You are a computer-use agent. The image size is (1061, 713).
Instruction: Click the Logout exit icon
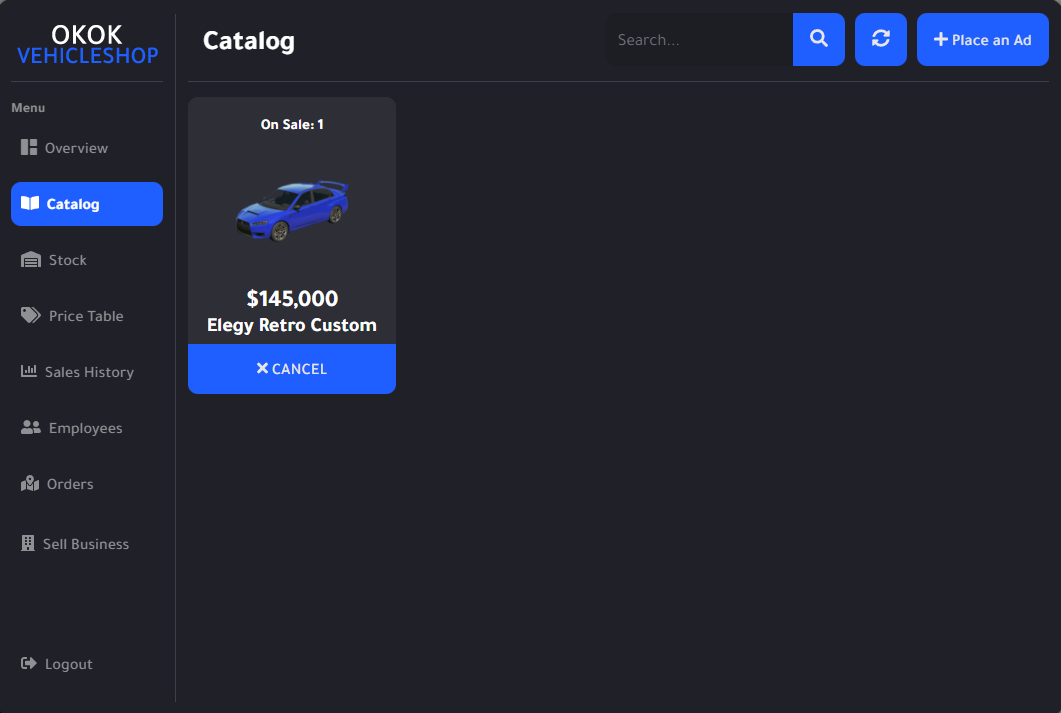point(29,664)
